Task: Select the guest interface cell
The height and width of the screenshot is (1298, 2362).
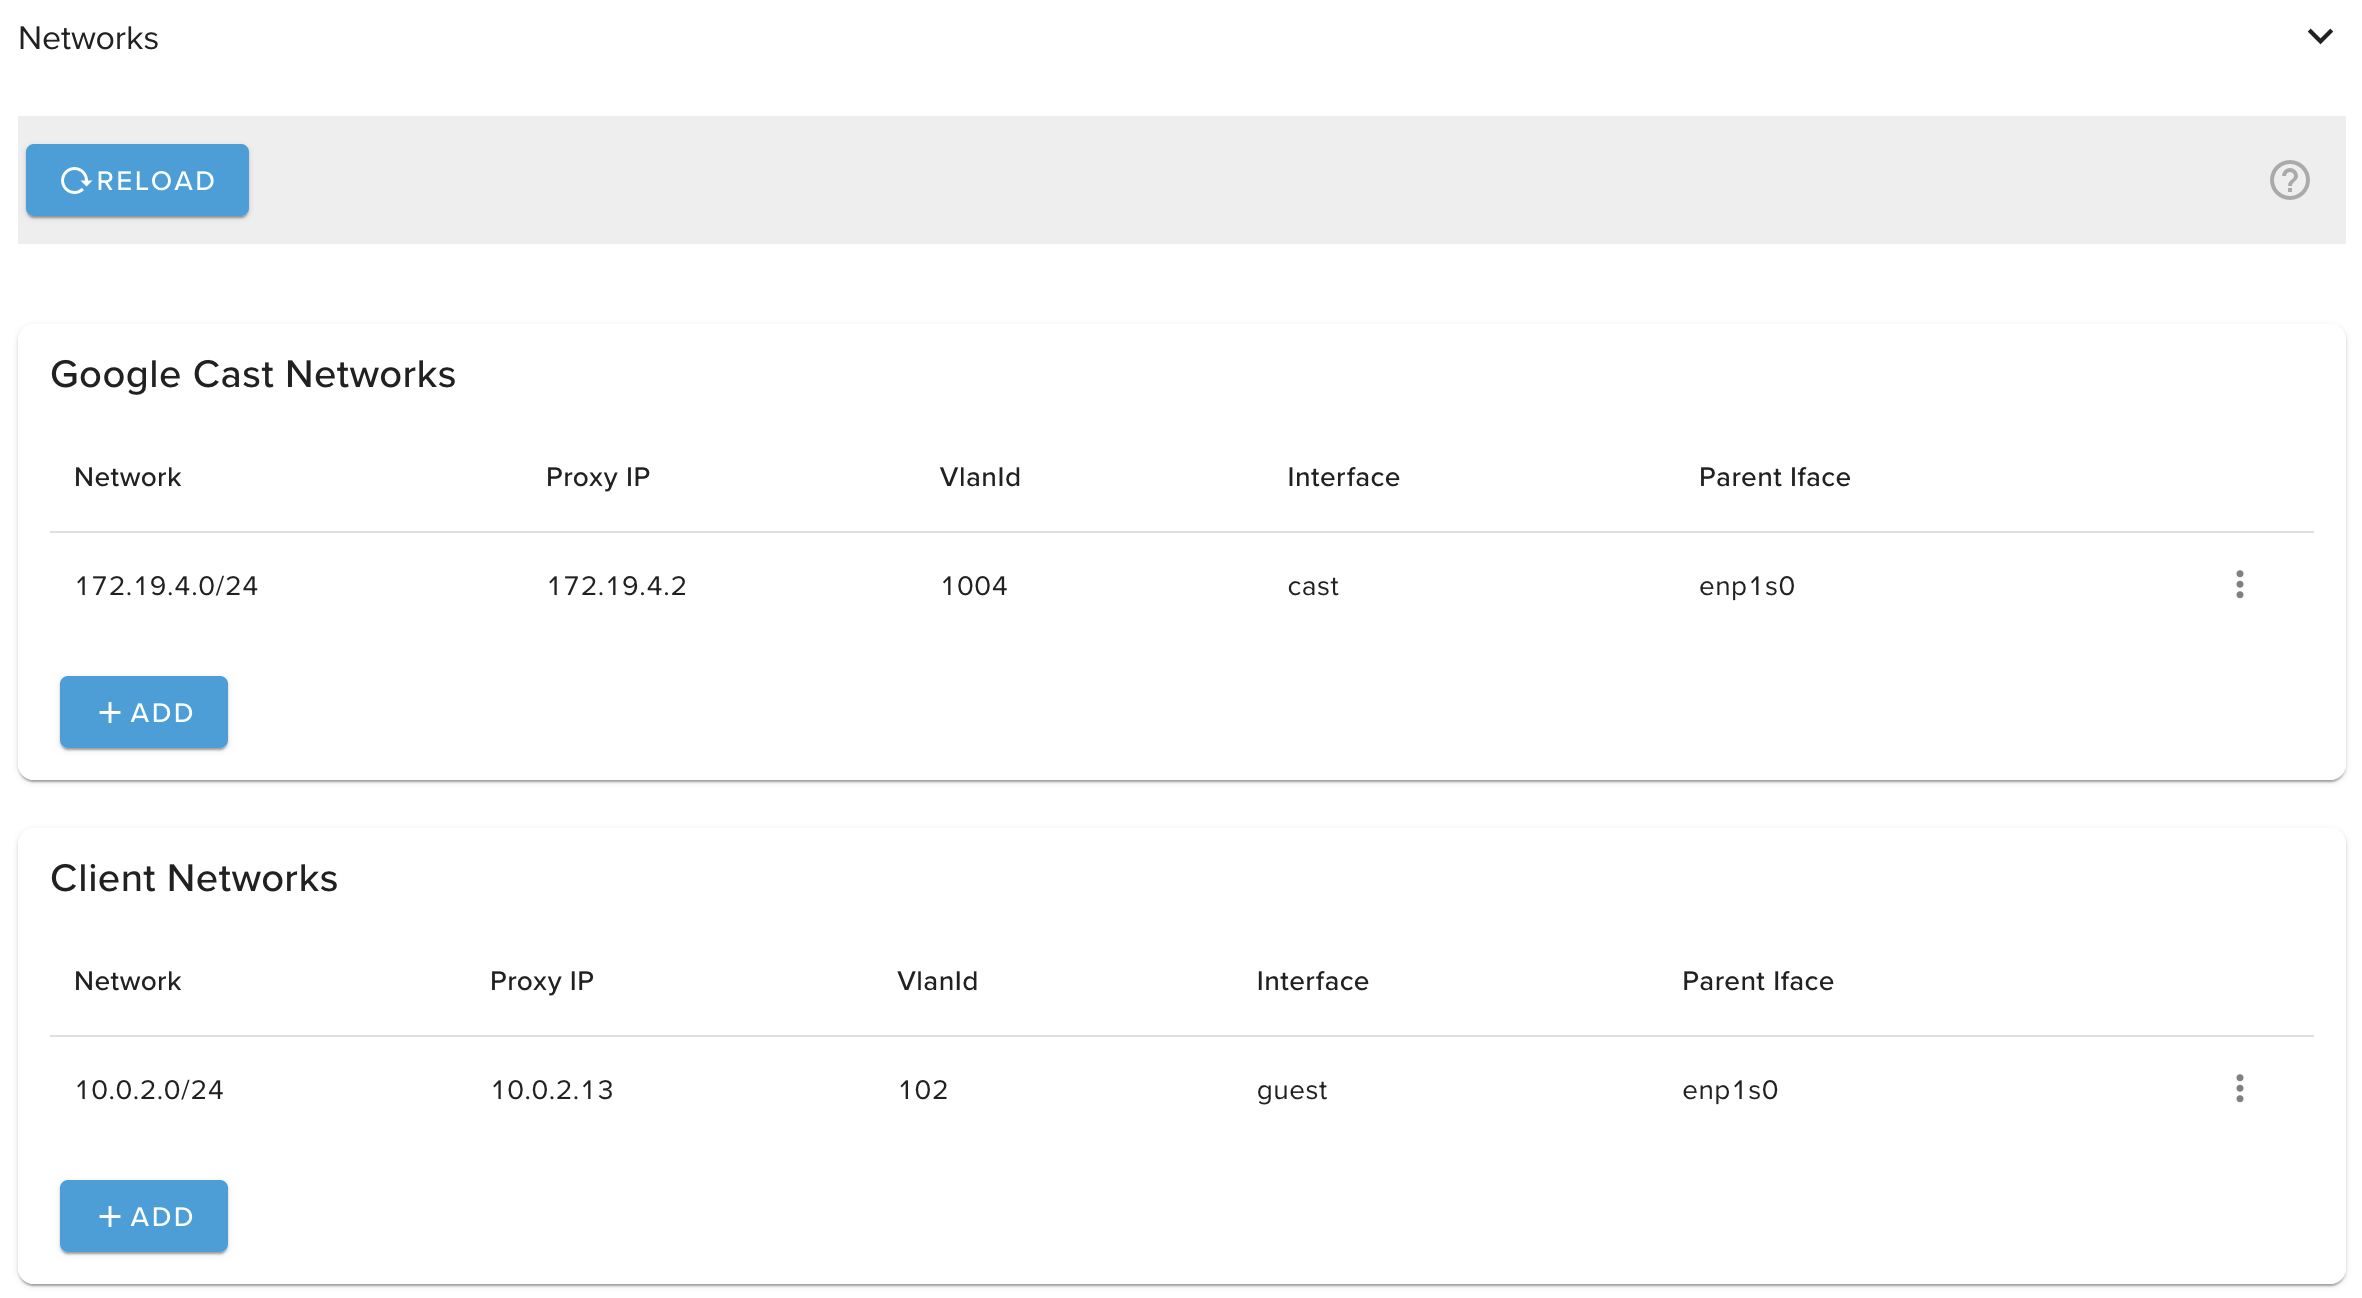Action: 1291,1090
